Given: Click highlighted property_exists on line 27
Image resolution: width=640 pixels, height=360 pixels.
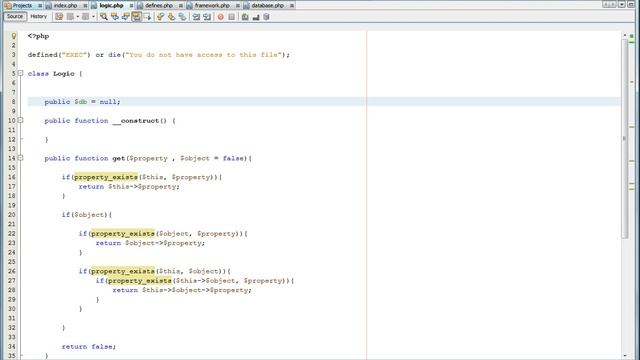Looking at the screenshot, I should pyautogui.click(x=140, y=280).
